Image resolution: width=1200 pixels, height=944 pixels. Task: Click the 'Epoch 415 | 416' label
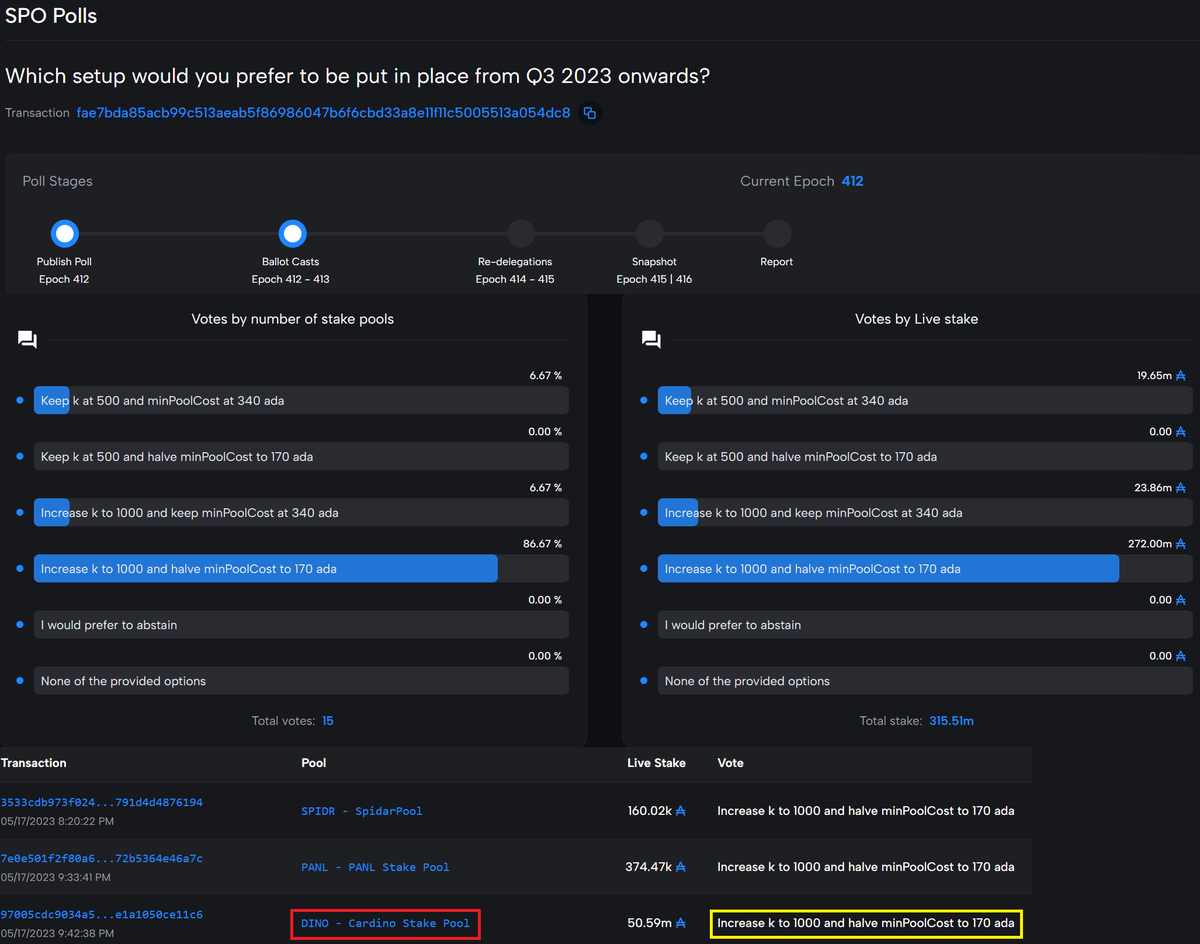click(x=654, y=279)
